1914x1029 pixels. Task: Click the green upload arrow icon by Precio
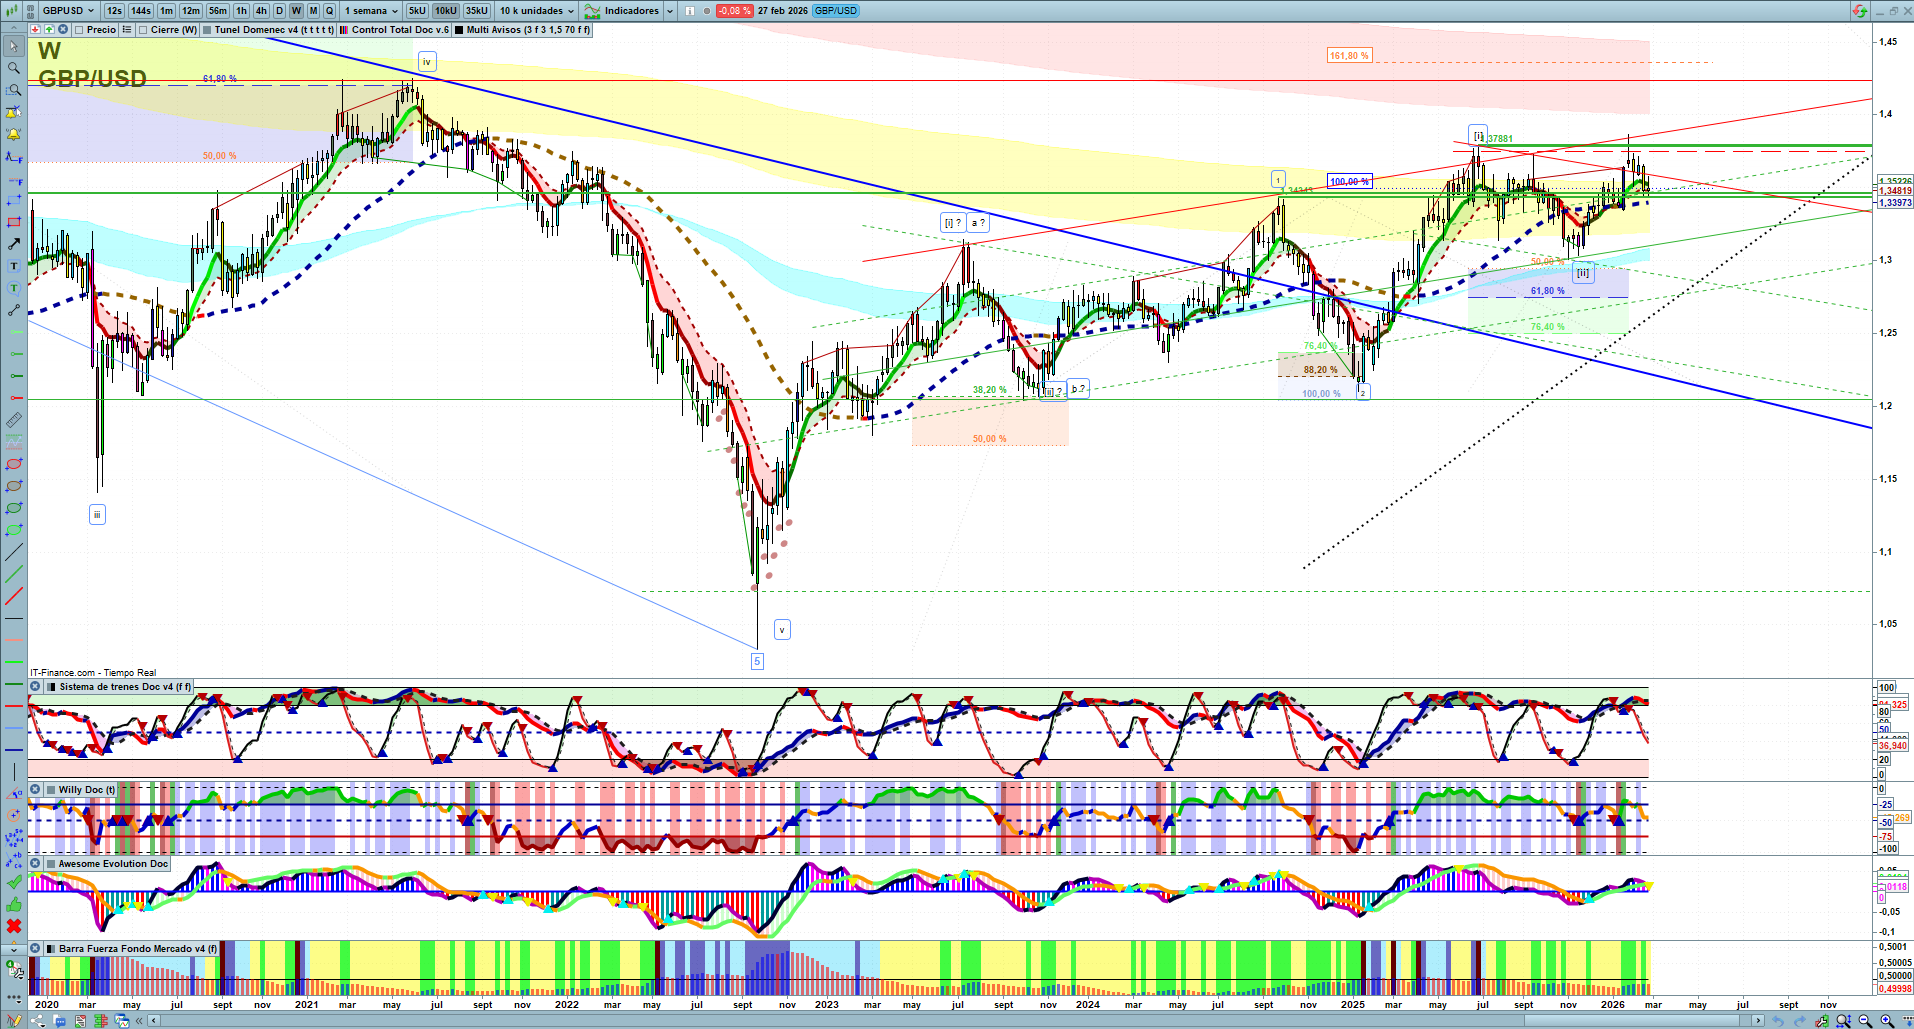point(49,30)
